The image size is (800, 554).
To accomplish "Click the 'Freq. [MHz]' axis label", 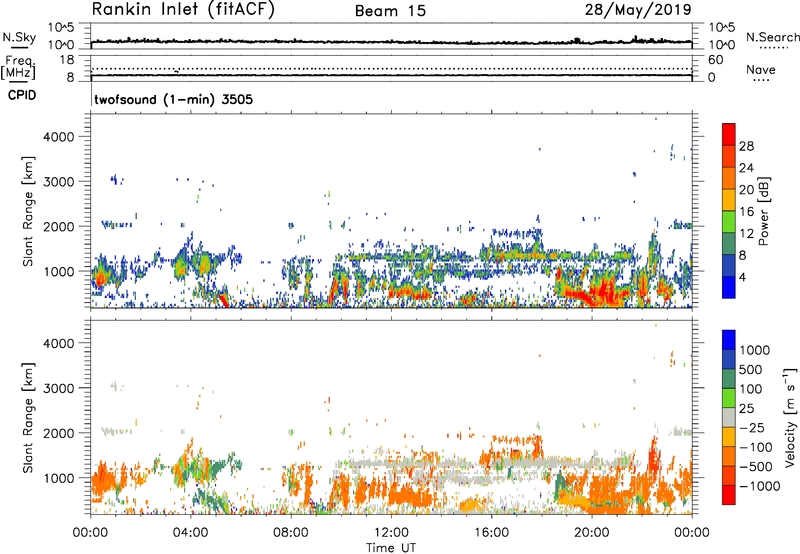I will (x=18, y=68).
